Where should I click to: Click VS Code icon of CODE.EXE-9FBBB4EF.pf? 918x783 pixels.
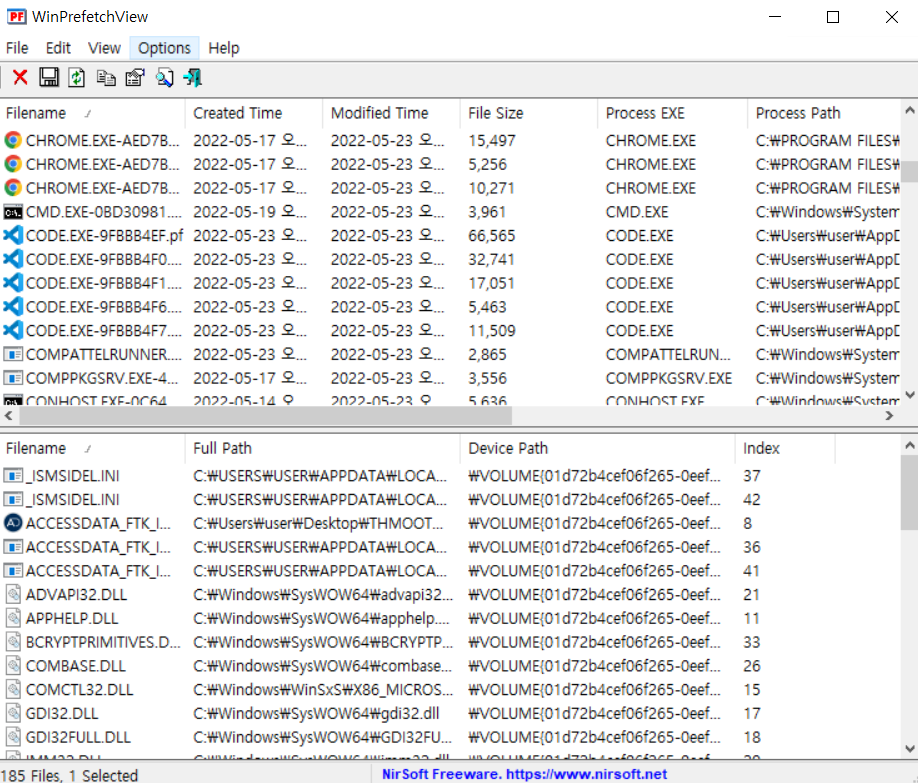[x=13, y=235]
